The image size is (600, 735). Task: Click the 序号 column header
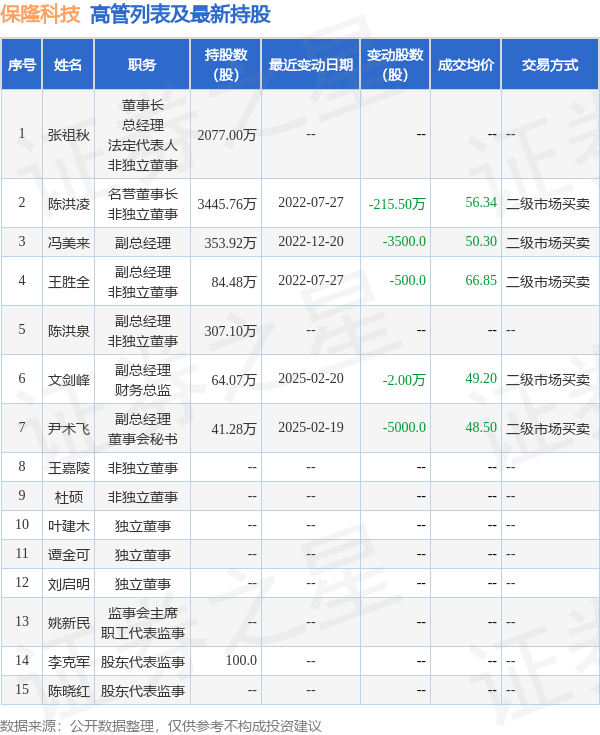pos(21,65)
